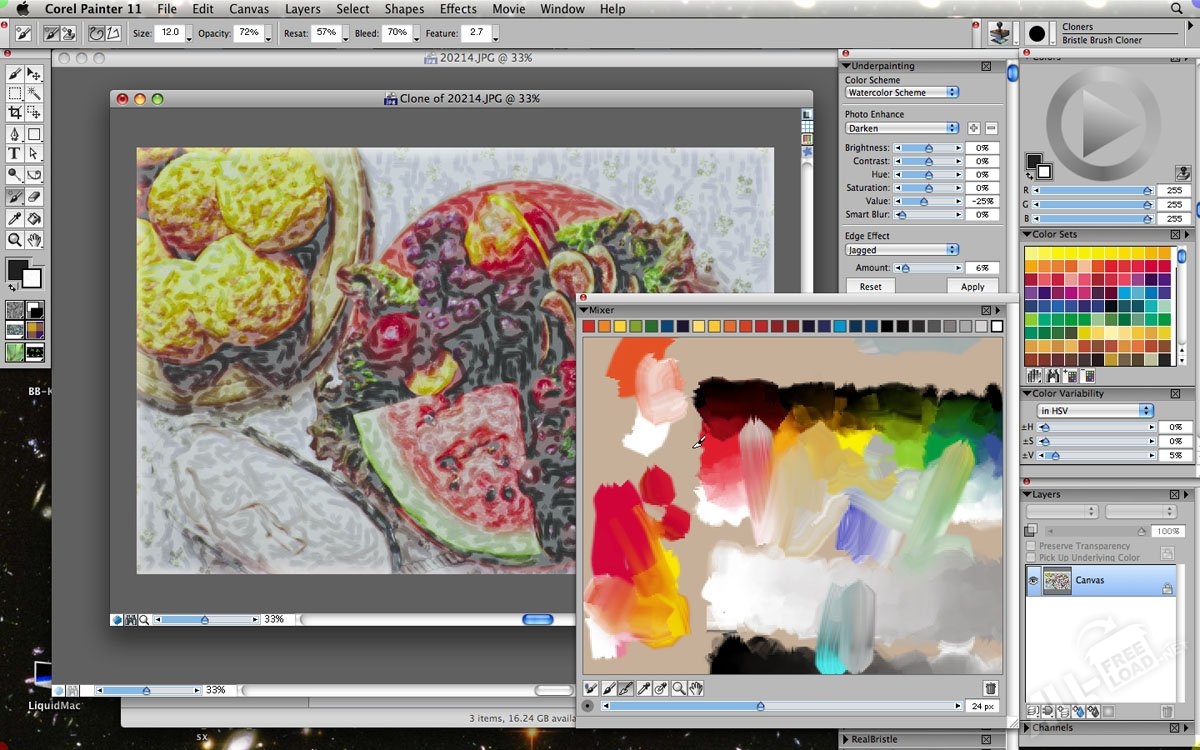
Task: Pick the Eraser tool in toolbox
Action: click(x=34, y=197)
